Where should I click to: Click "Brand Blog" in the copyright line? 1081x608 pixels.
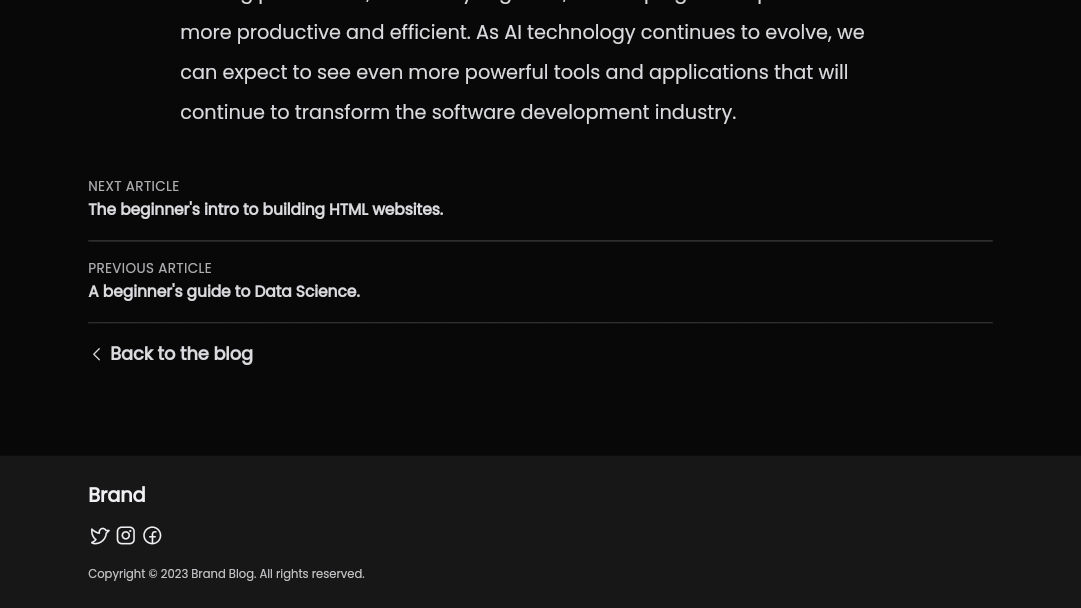coord(222,574)
